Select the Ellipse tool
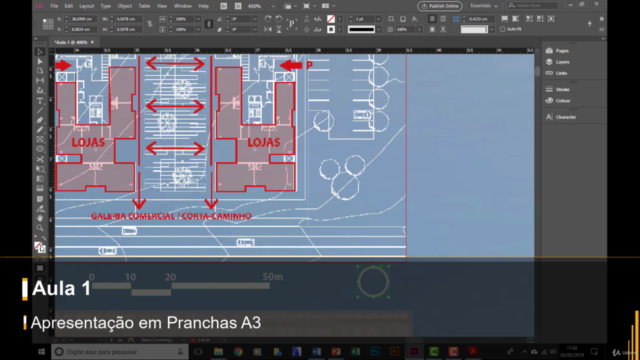Screen dimensions: 640x360 coord(40,149)
